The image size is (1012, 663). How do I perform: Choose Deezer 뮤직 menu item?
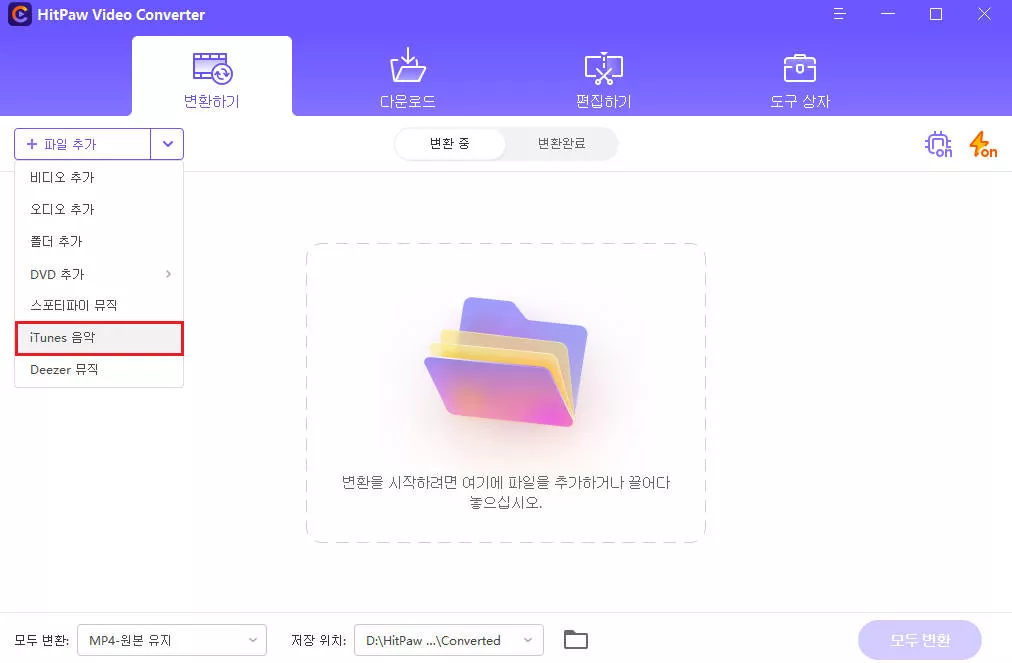(x=99, y=370)
